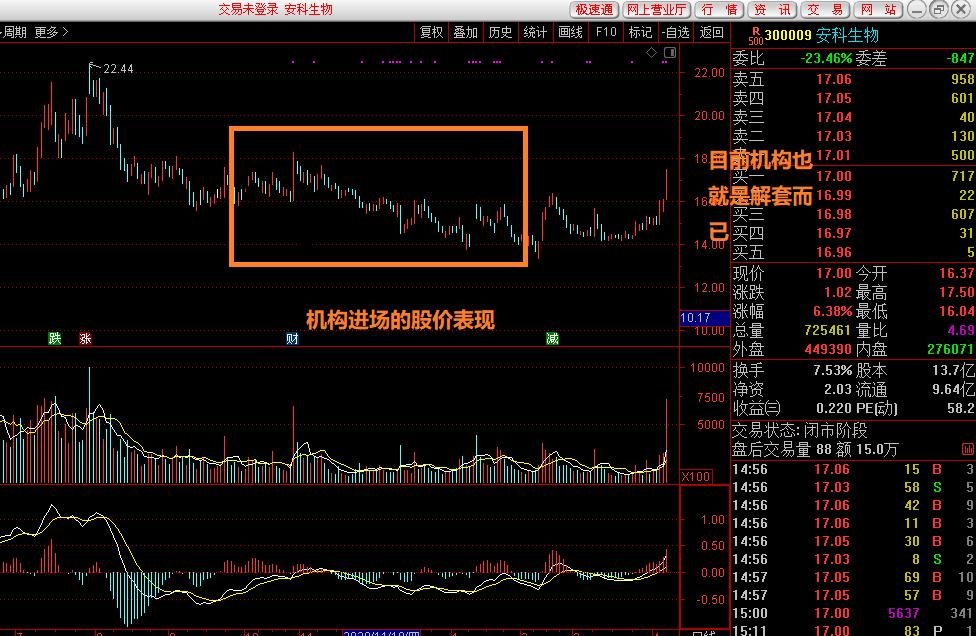Click the stock name 安科生物 in quote panel
The height and width of the screenshot is (636, 976).
pos(847,35)
